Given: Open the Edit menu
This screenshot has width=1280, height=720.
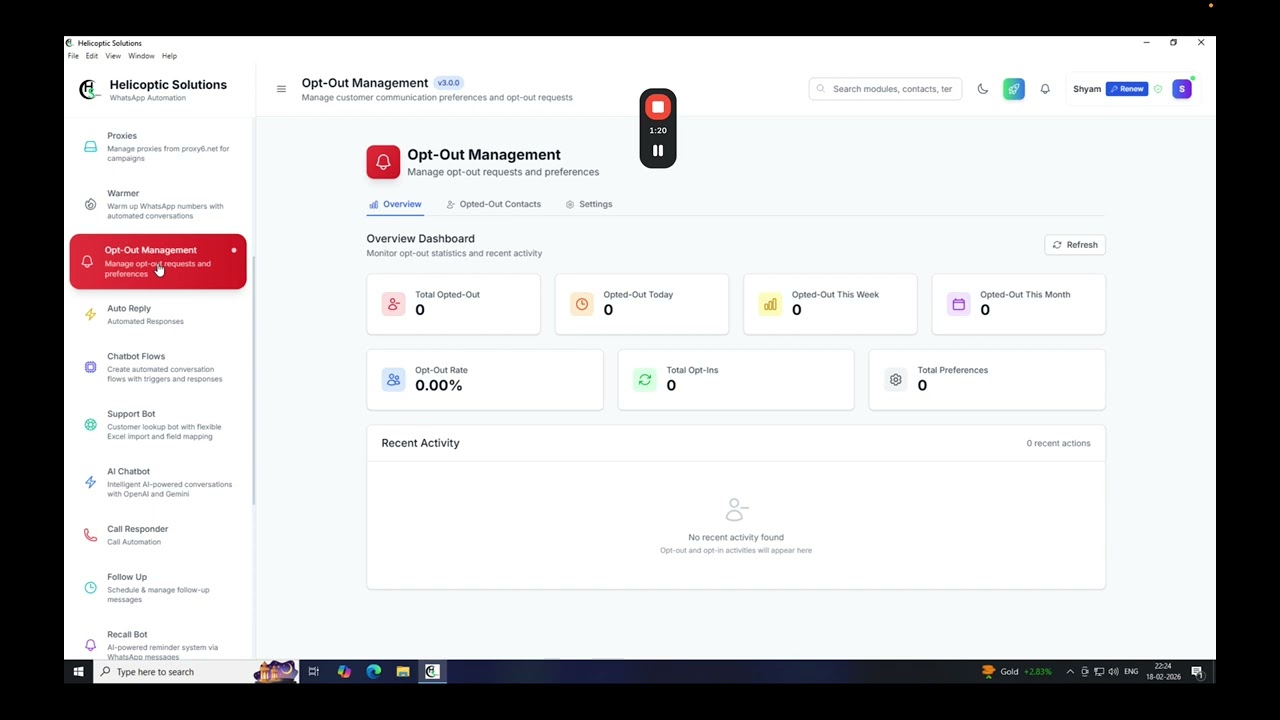Looking at the screenshot, I should click(92, 56).
